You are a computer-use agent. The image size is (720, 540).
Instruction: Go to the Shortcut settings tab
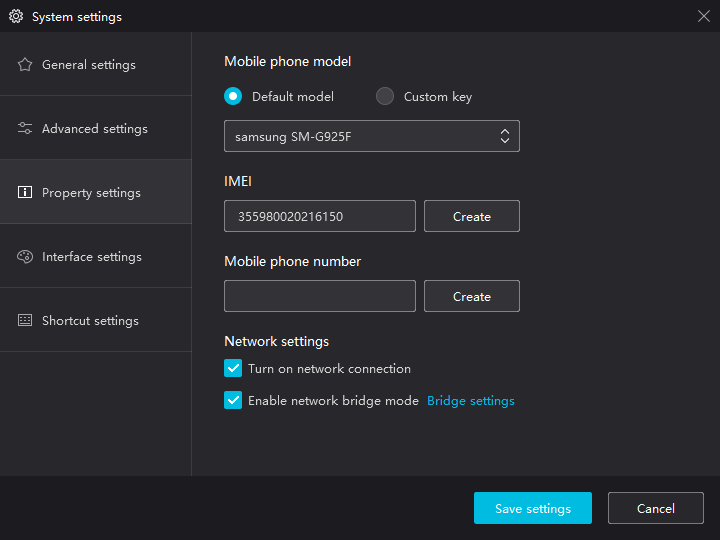point(90,321)
